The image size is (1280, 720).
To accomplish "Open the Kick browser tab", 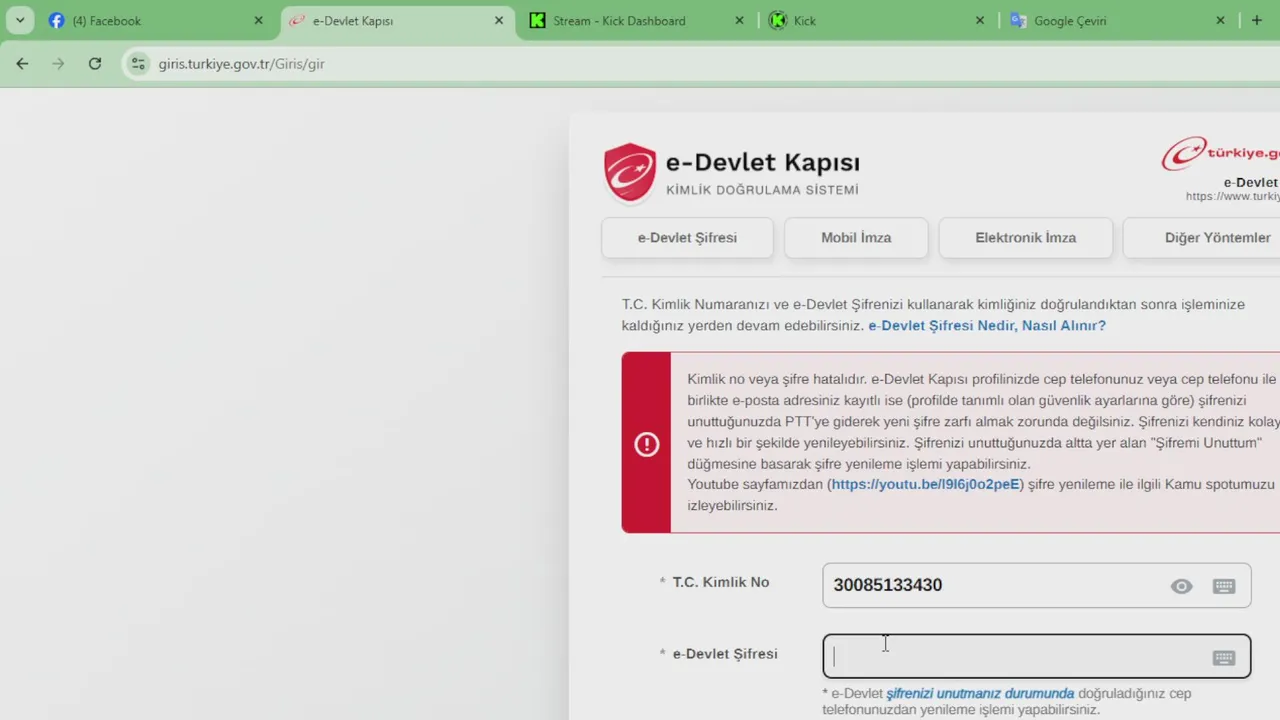I will pyautogui.click(x=877, y=20).
